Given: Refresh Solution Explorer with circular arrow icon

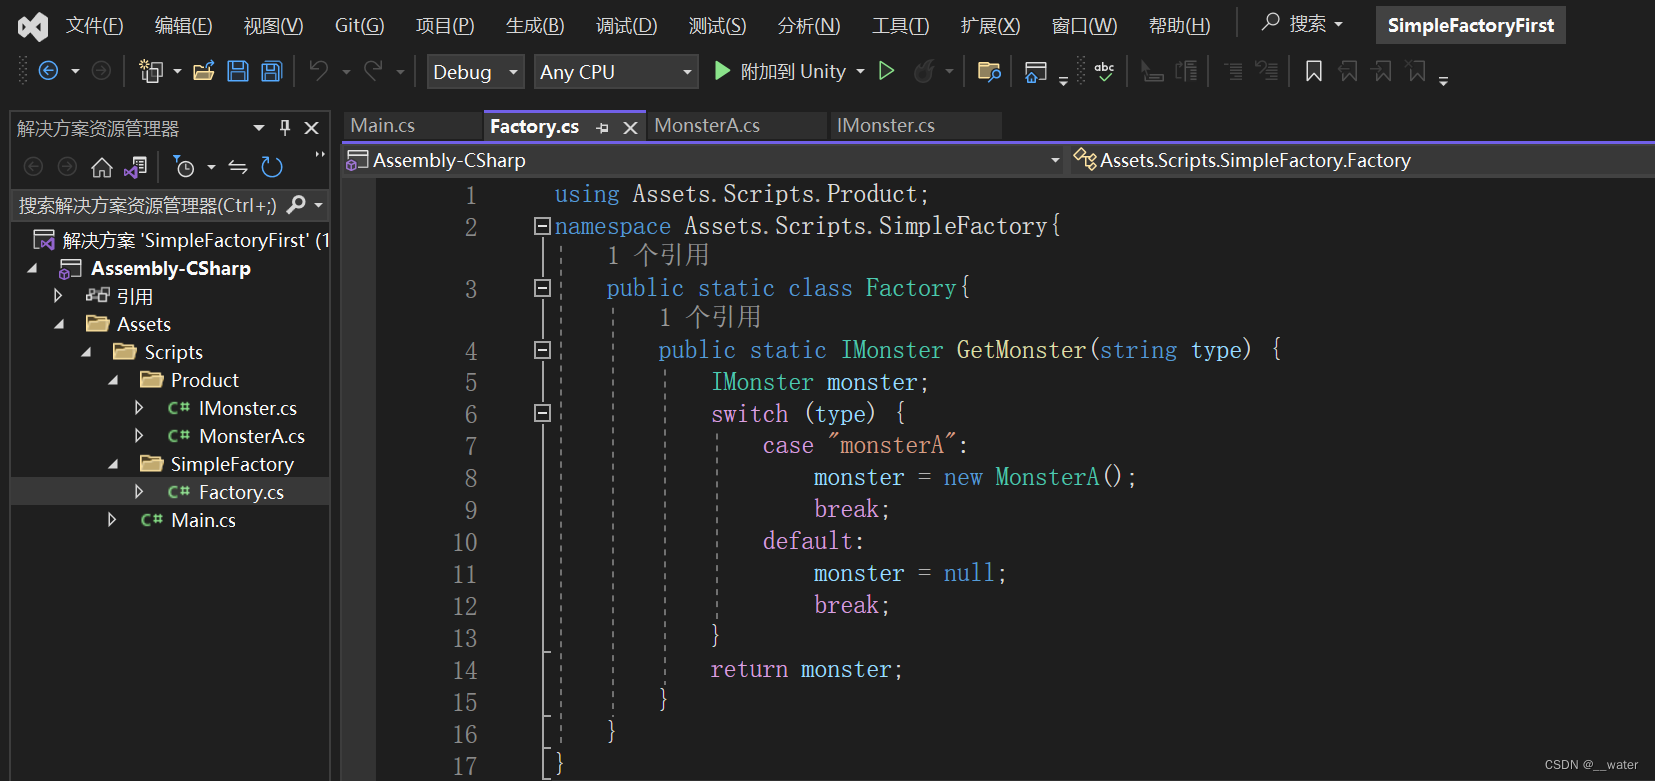Looking at the screenshot, I should click(272, 167).
